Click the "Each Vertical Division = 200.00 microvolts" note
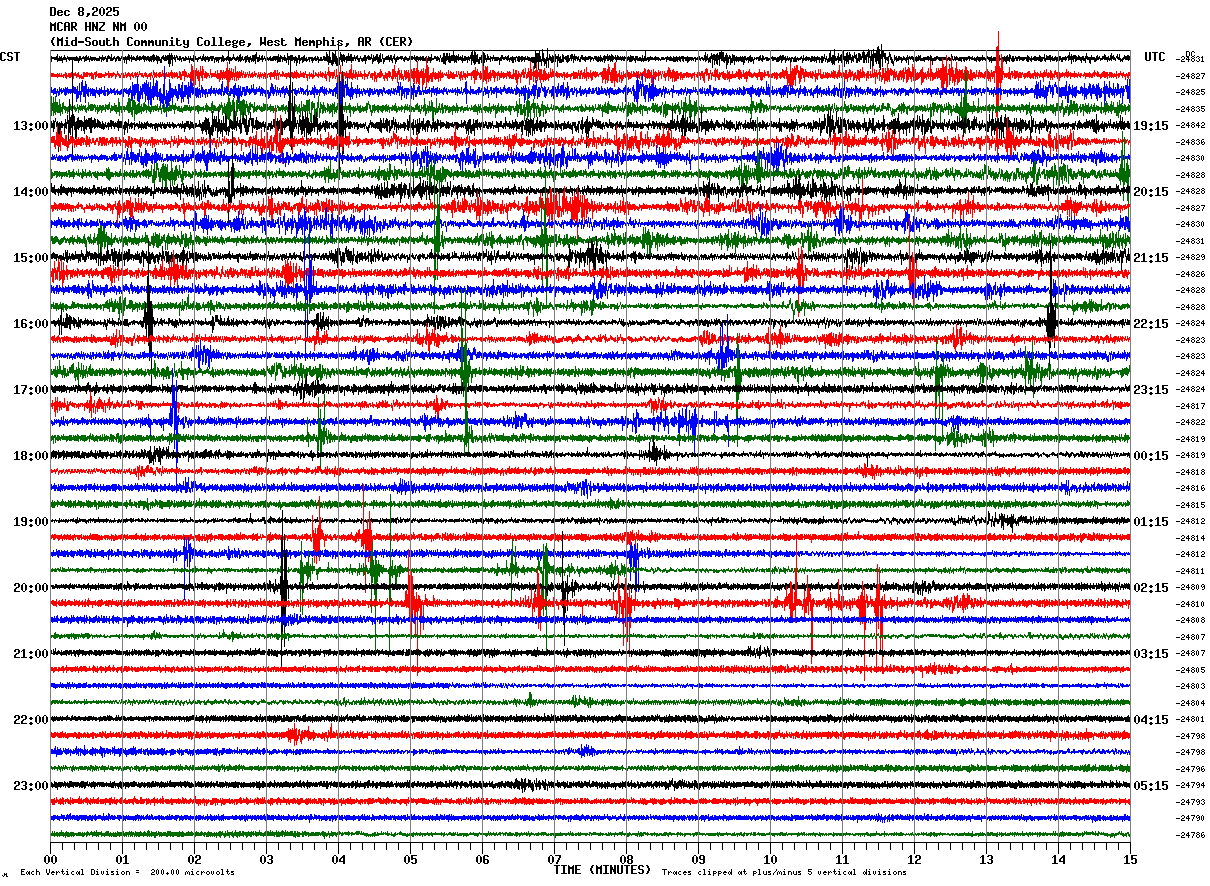 127,873
